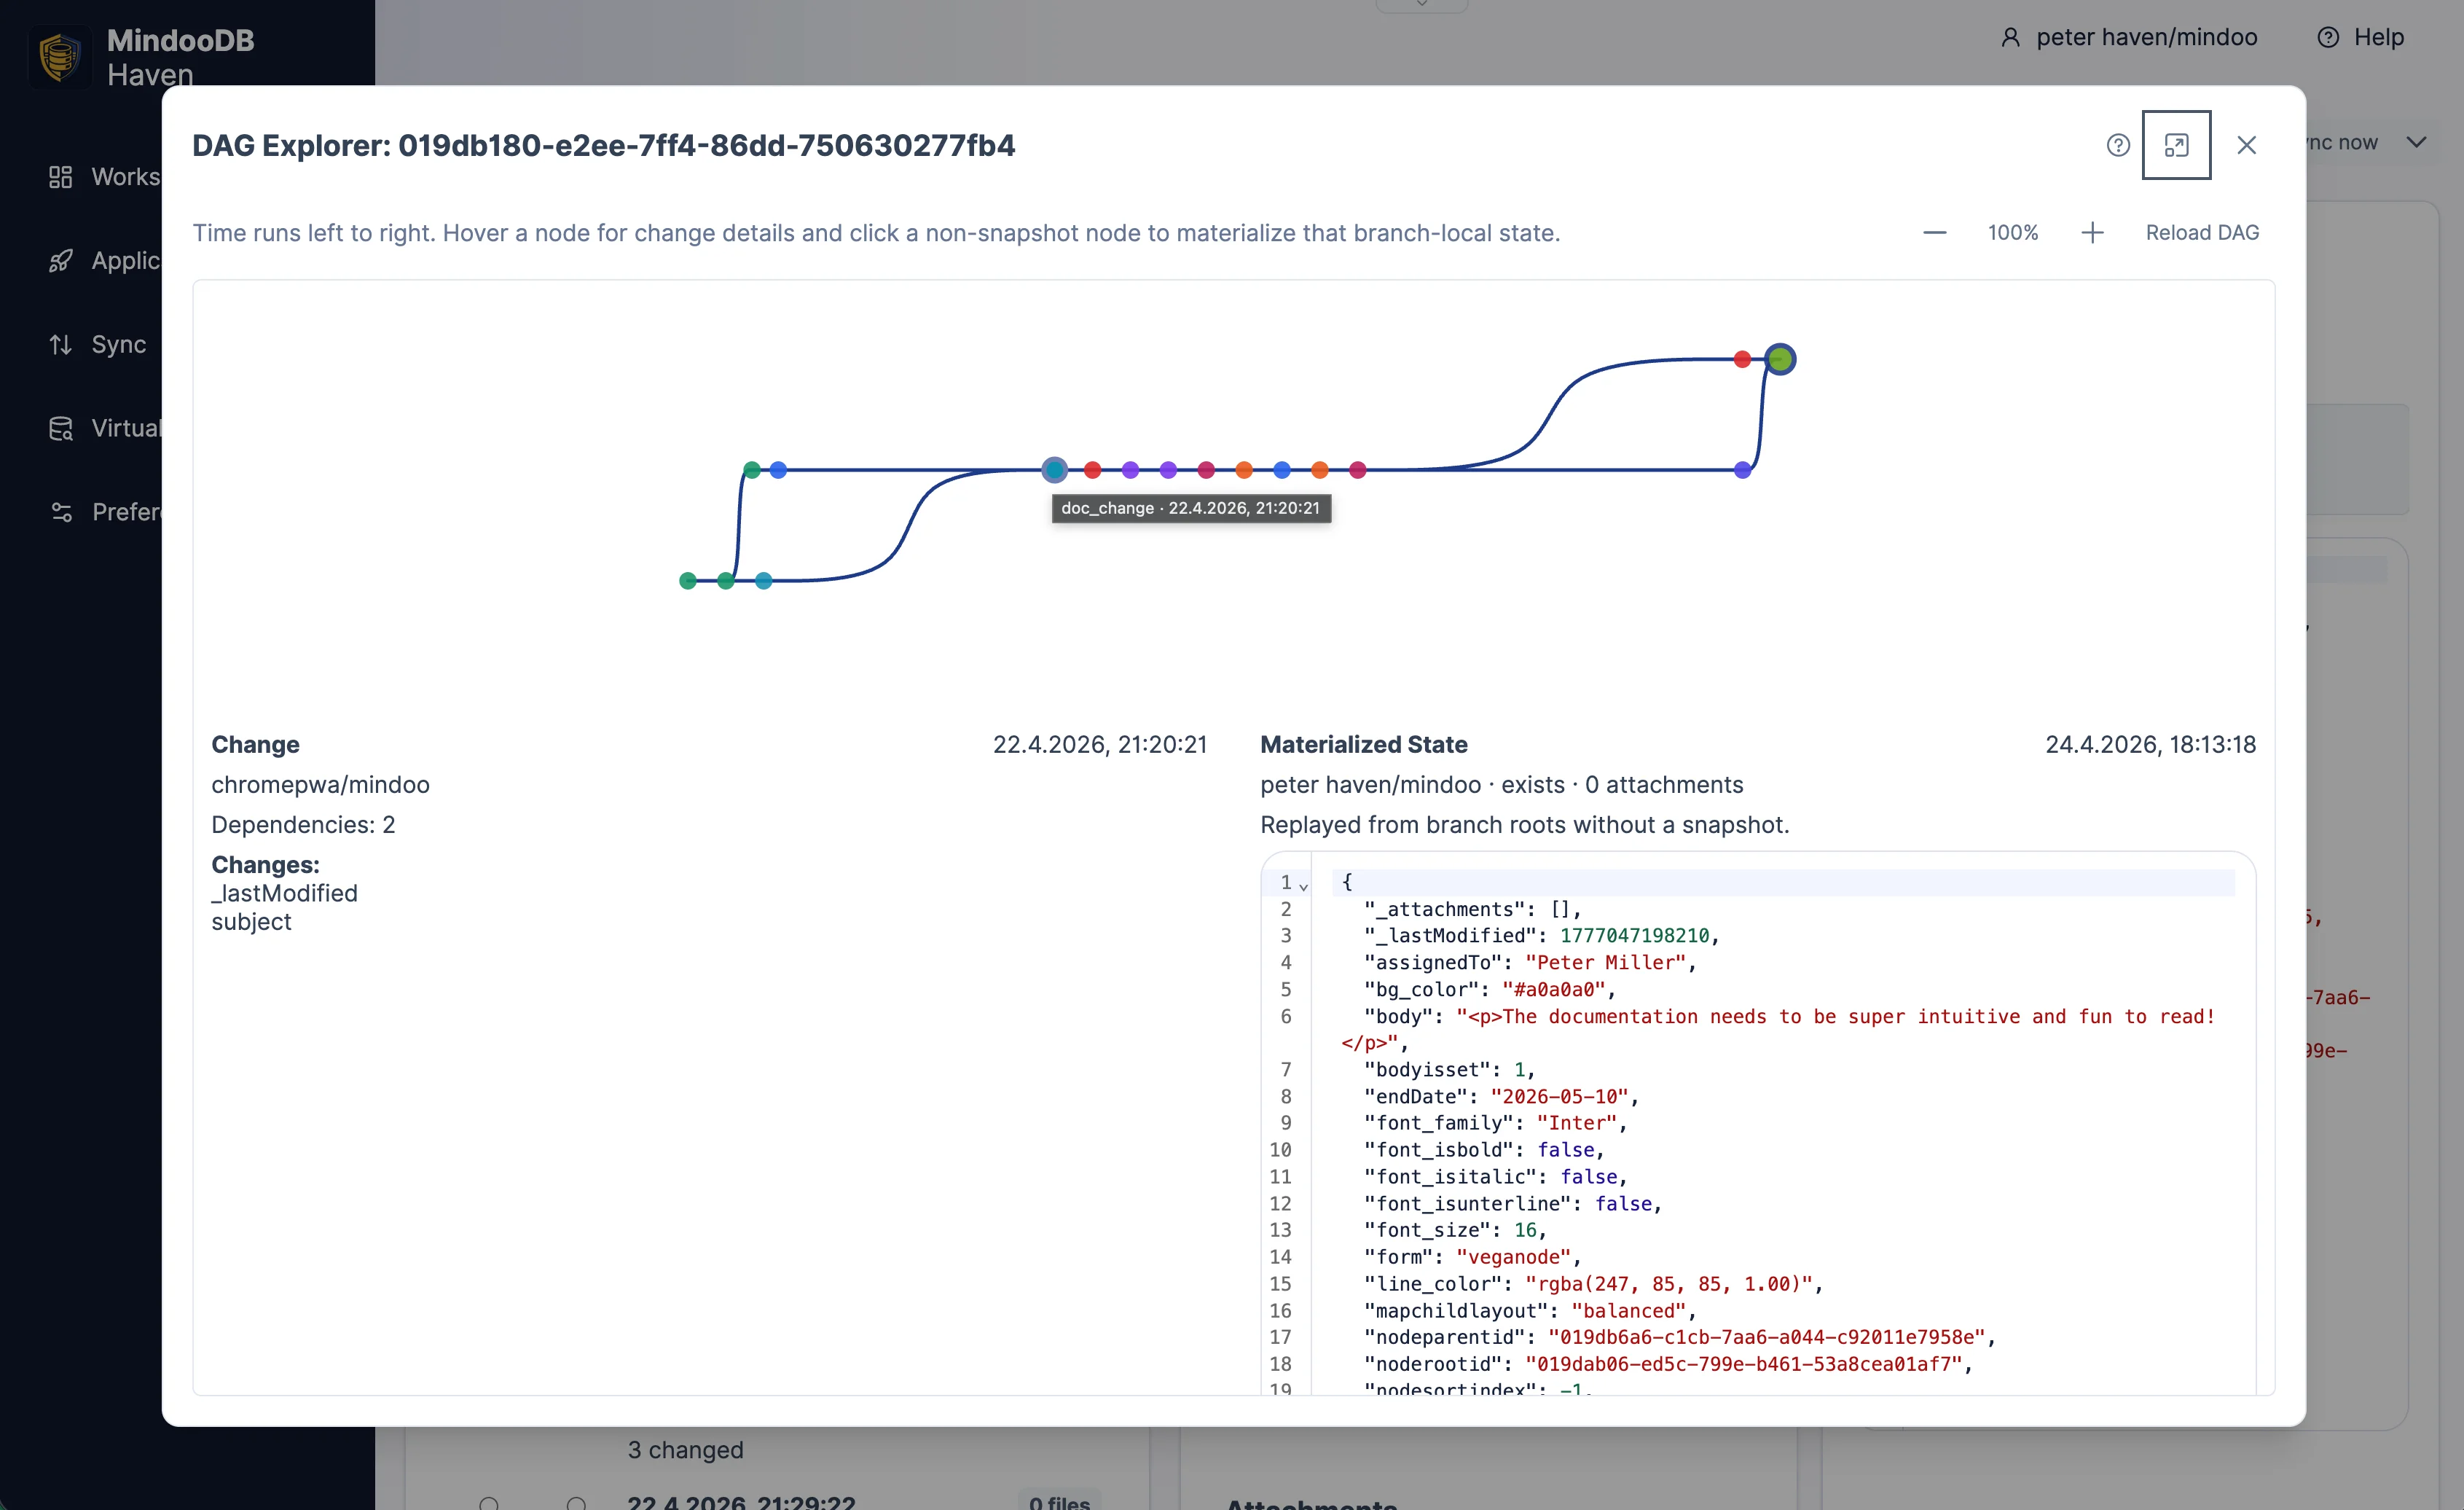Collapse the JSON object at line 1

pyautogui.click(x=1305, y=885)
